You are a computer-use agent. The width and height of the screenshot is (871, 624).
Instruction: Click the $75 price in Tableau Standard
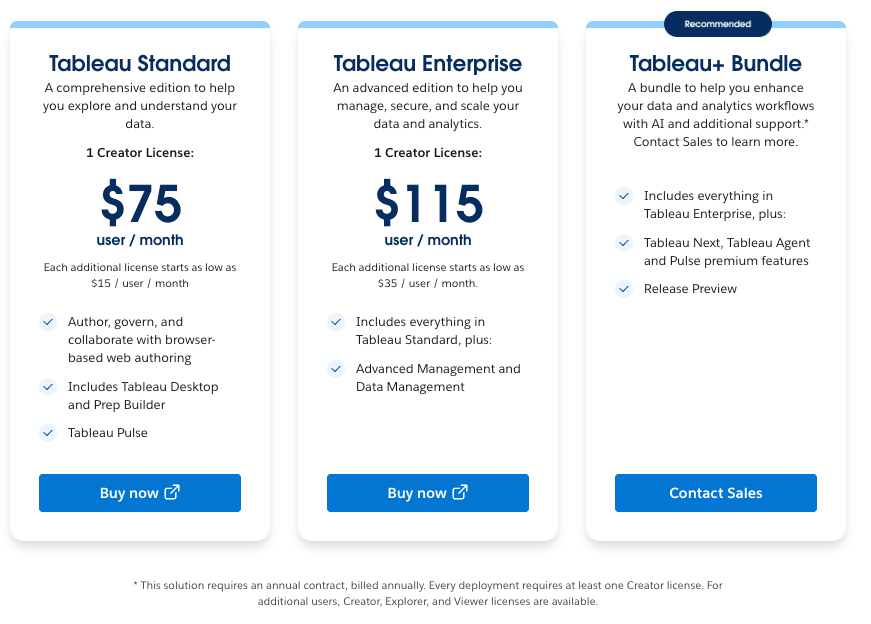pyautogui.click(x=141, y=204)
